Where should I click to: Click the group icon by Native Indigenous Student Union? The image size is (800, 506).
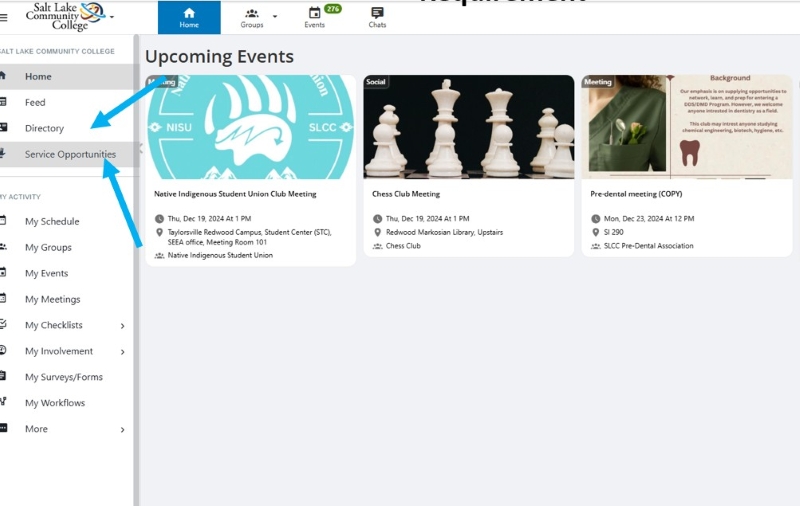[159, 256]
